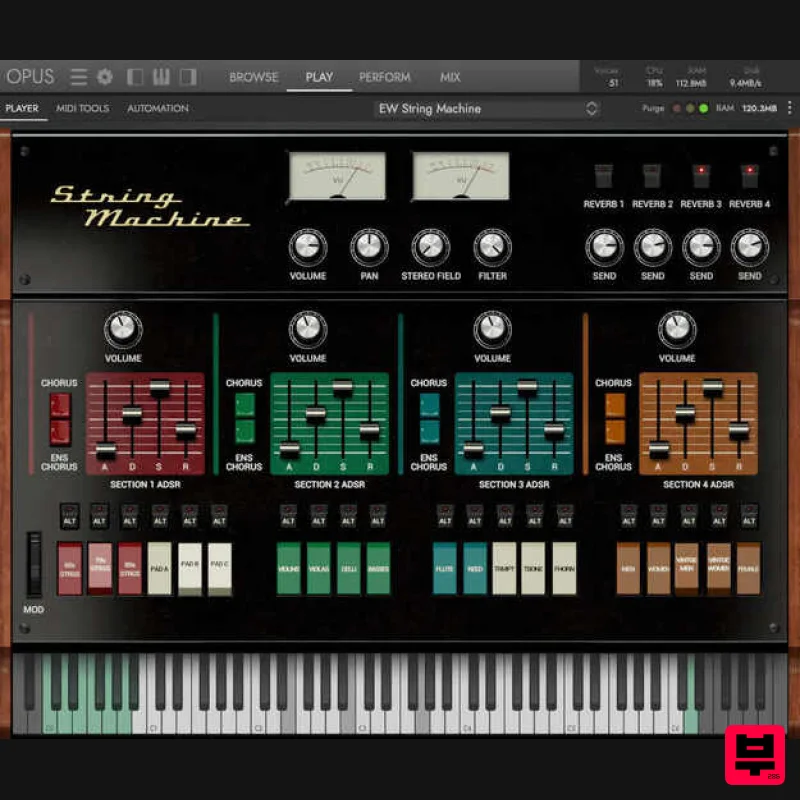Viewport: 800px width, 800px height.
Task: Click the red Purge indicator dot
Action: [x=677, y=108]
